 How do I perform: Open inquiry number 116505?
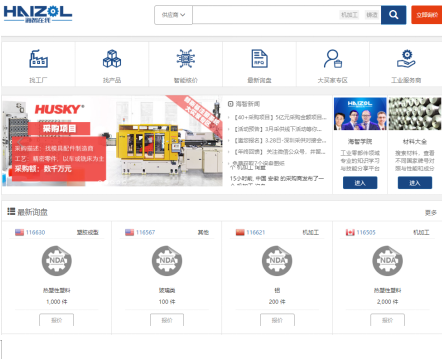[366, 232]
